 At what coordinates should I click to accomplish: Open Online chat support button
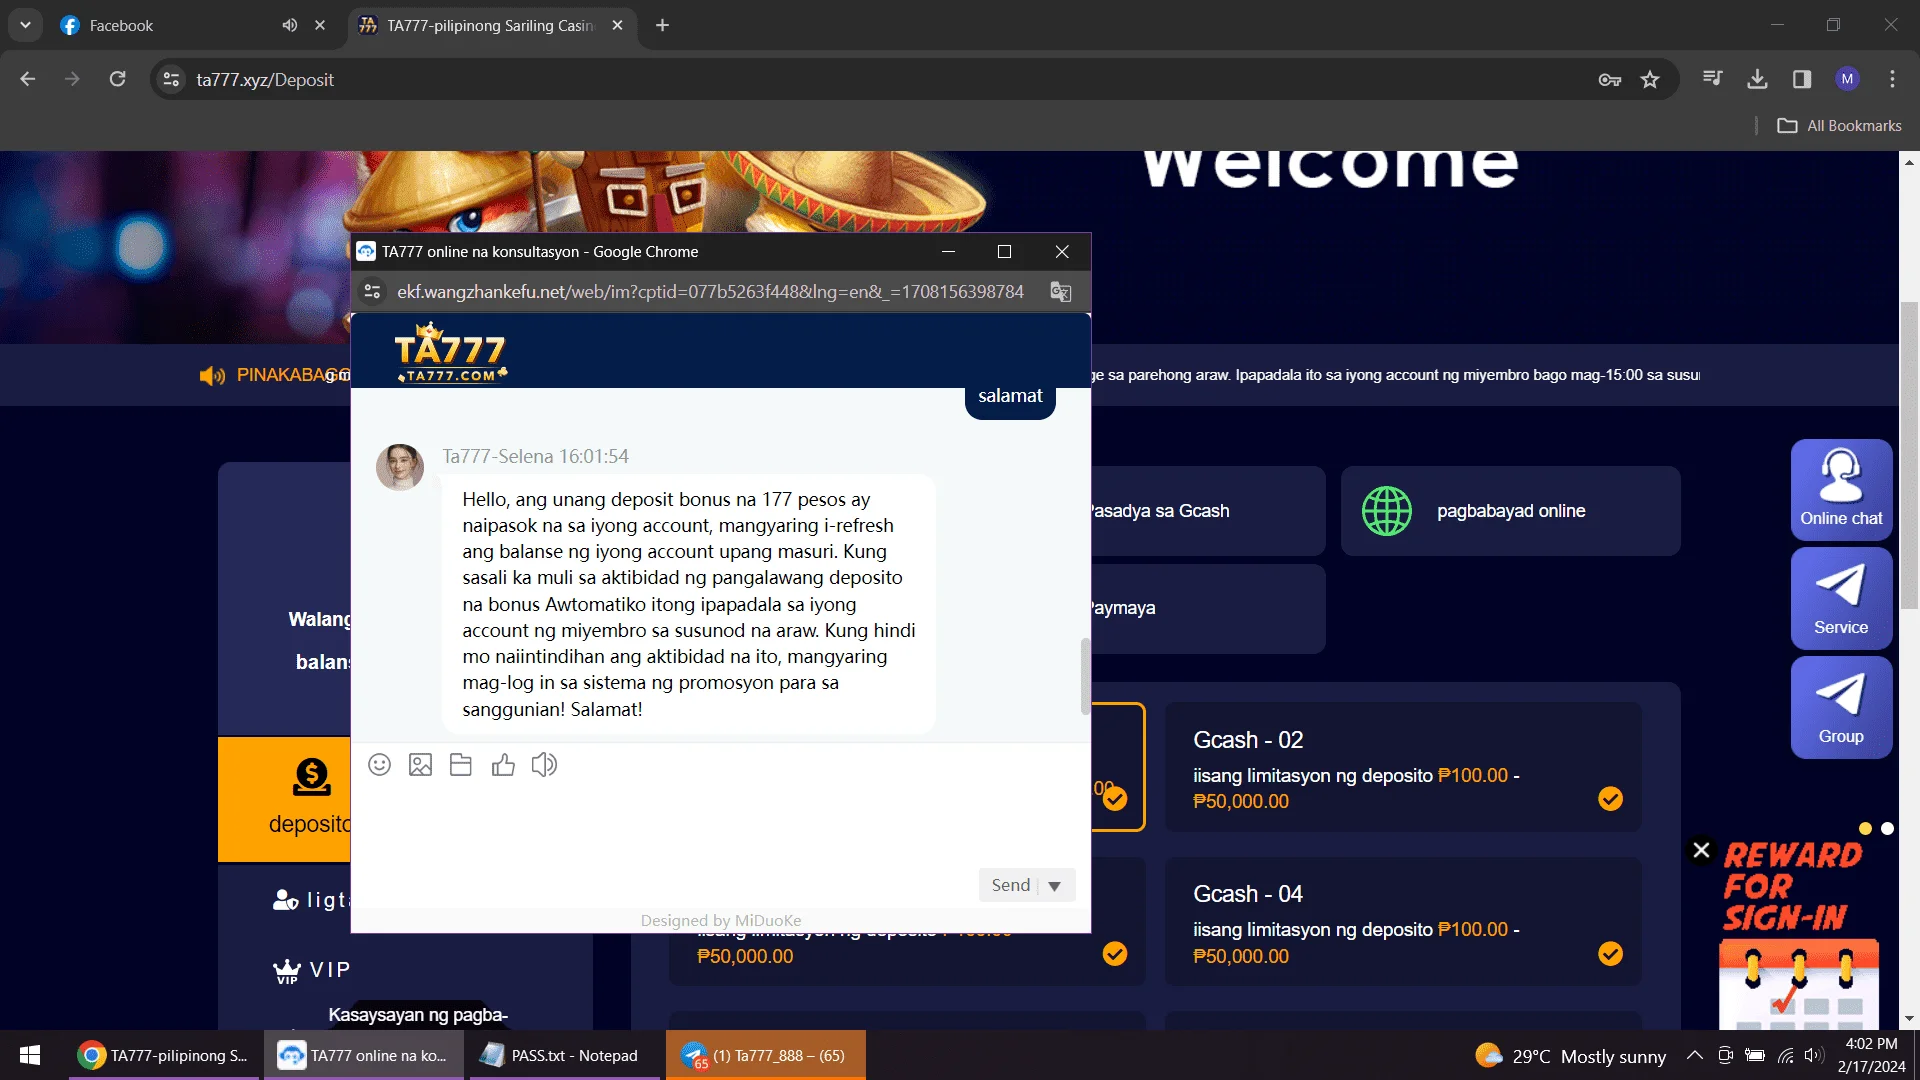(x=1841, y=490)
